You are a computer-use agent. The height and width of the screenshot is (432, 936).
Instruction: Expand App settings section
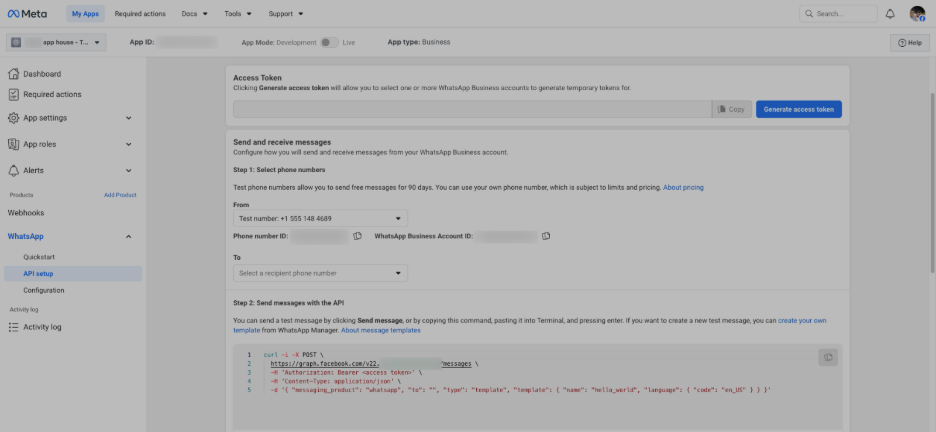(128, 118)
